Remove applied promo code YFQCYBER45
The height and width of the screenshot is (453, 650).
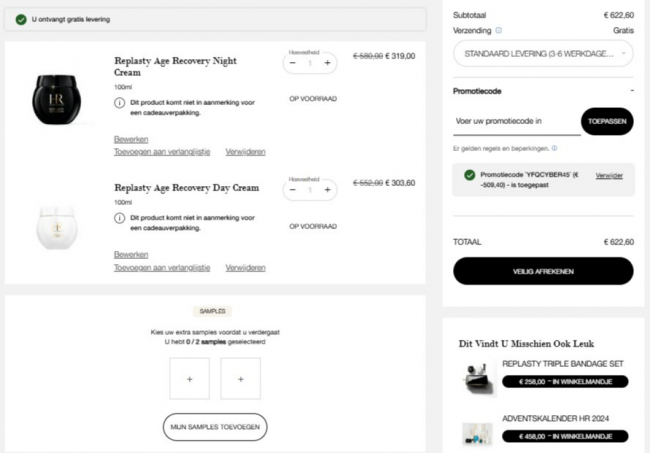click(x=609, y=176)
